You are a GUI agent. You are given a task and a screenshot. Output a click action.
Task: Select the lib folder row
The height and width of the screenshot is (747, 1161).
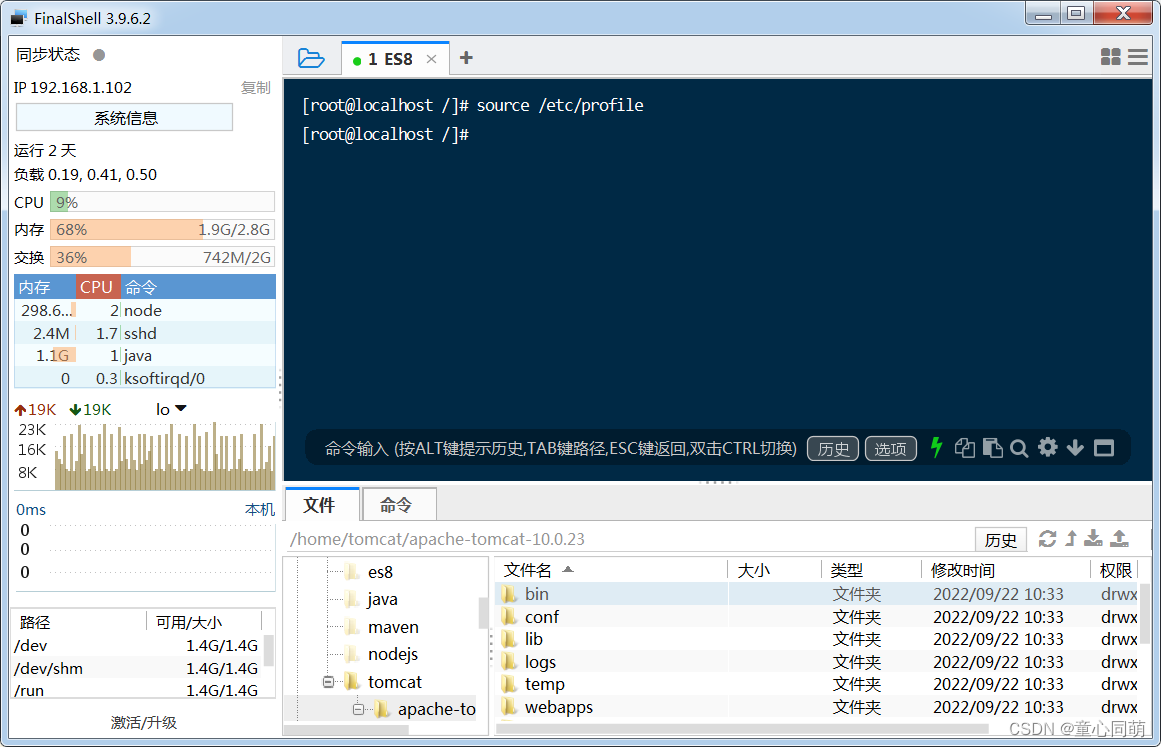(x=816, y=639)
